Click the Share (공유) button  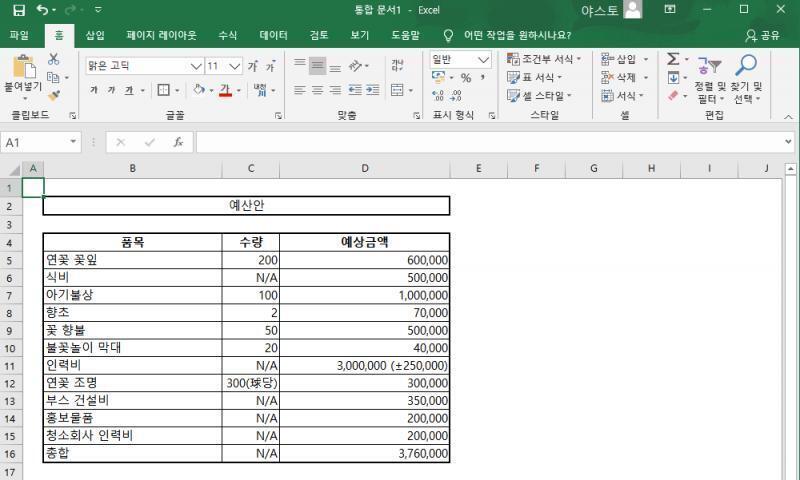pyautogui.click(x=763, y=35)
